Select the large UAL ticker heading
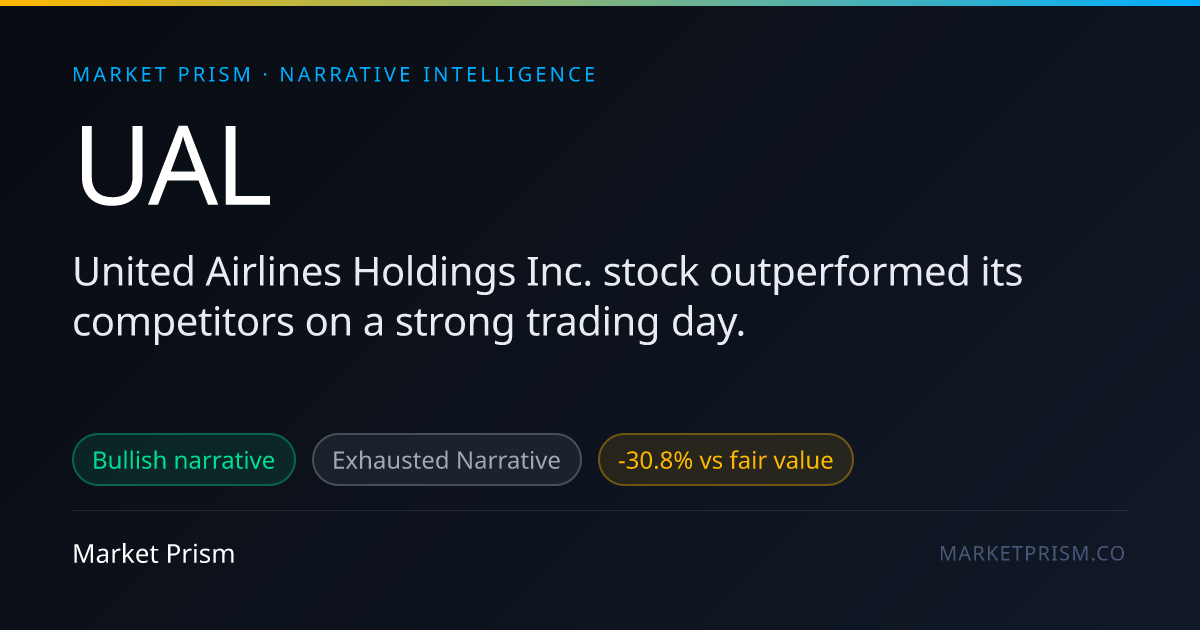This screenshot has height=630, width=1200. pos(172,165)
